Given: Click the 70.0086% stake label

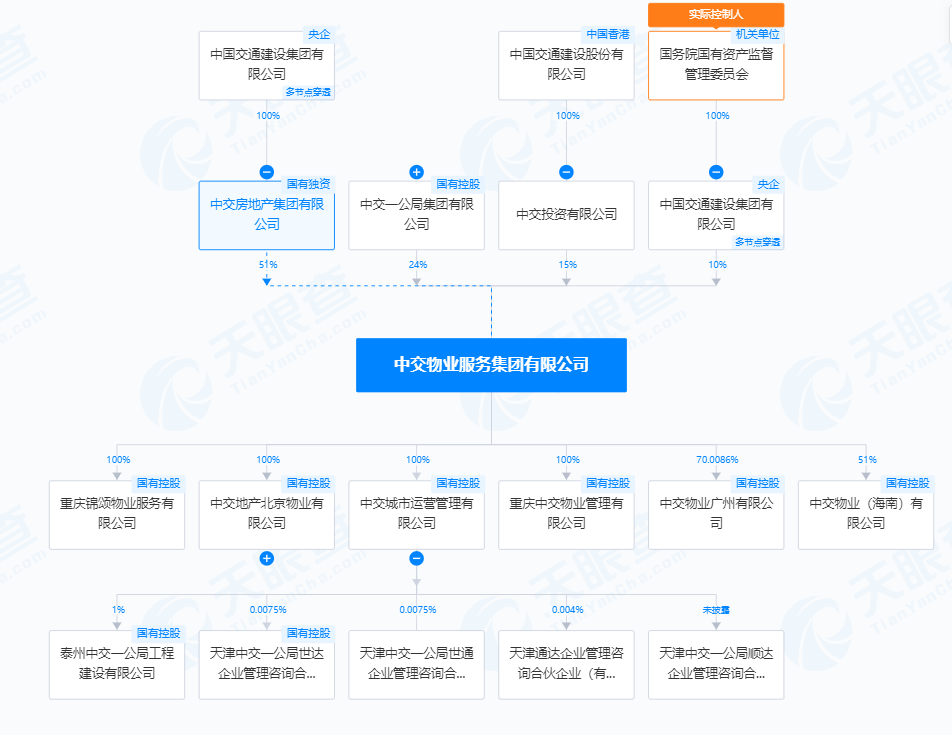Looking at the screenshot, I should [x=717, y=460].
